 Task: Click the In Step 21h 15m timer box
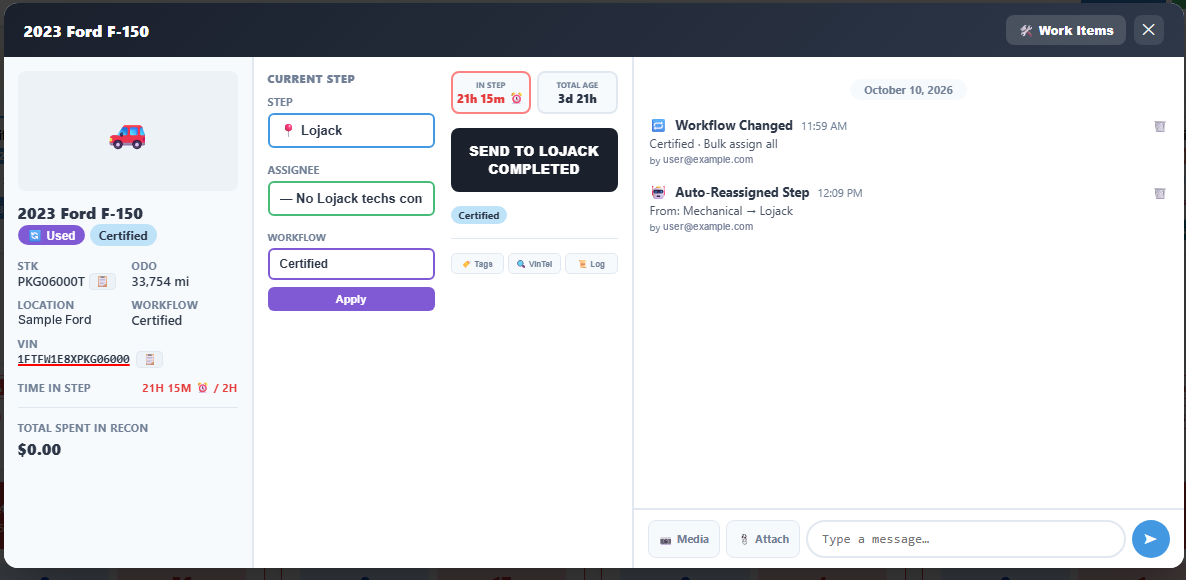[491, 92]
